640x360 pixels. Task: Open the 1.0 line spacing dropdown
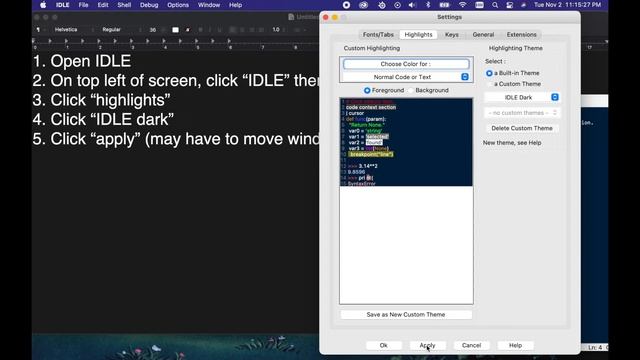click(280, 30)
